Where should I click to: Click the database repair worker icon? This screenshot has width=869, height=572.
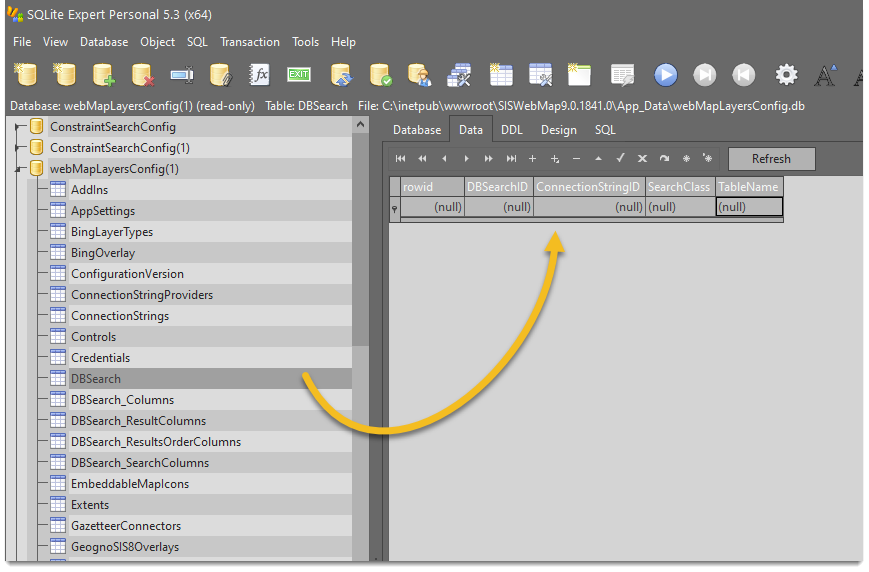pyautogui.click(x=420, y=75)
